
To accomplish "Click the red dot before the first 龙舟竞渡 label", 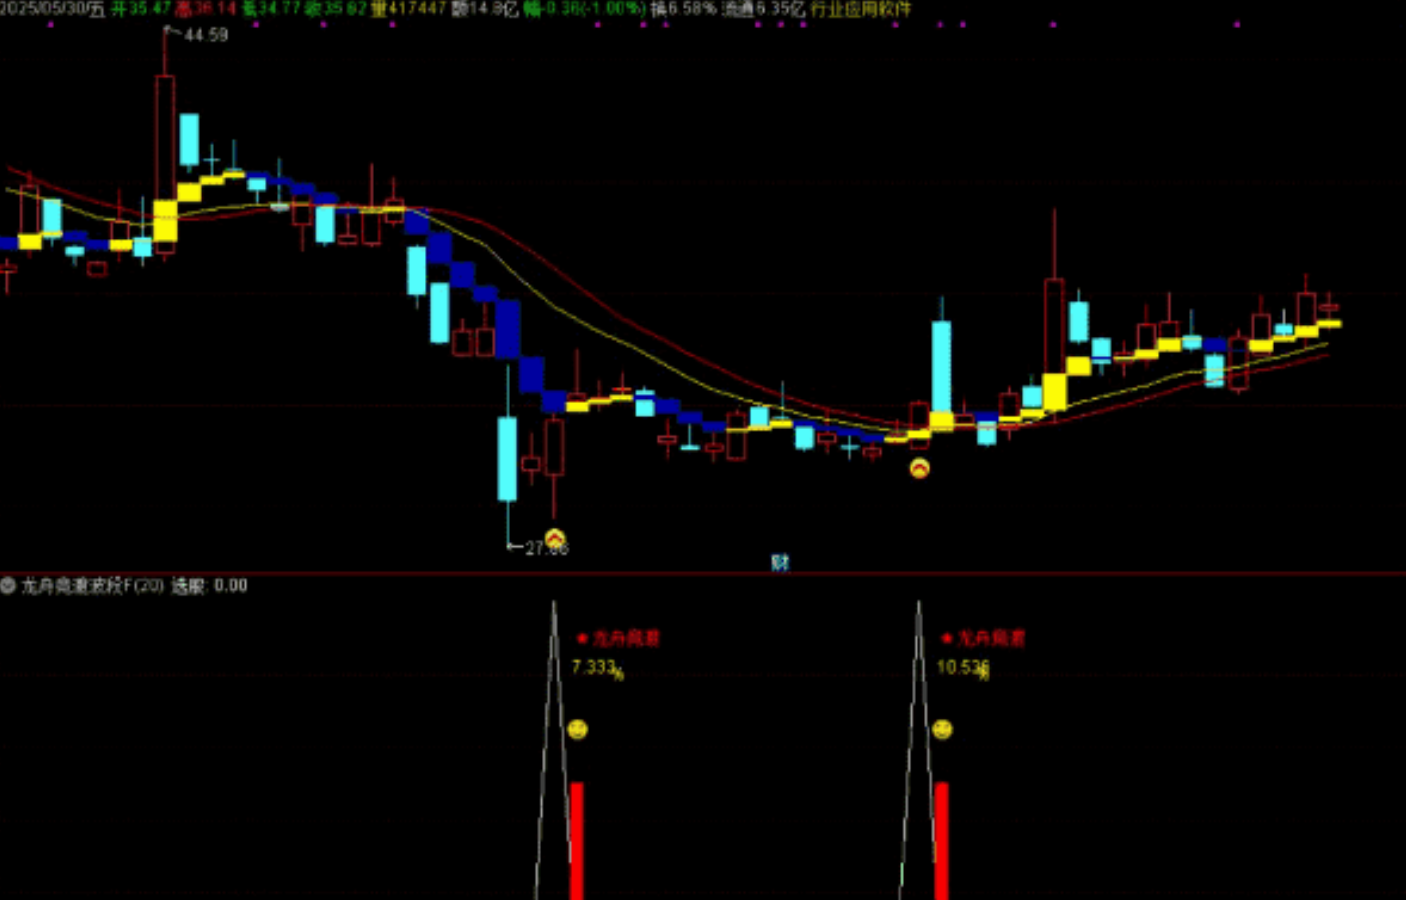I will pos(582,638).
